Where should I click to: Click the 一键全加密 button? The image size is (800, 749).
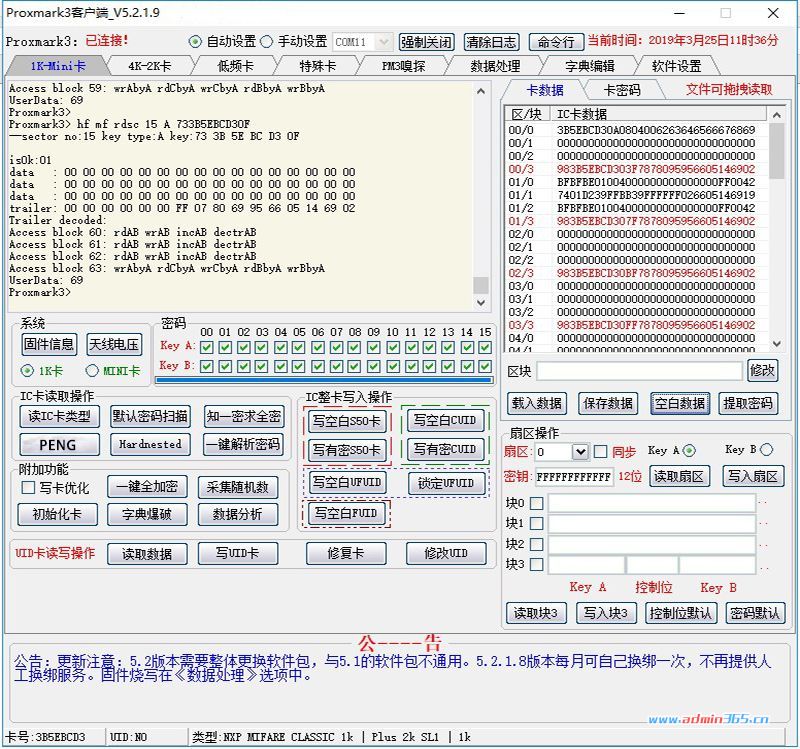tap(147, 487)
